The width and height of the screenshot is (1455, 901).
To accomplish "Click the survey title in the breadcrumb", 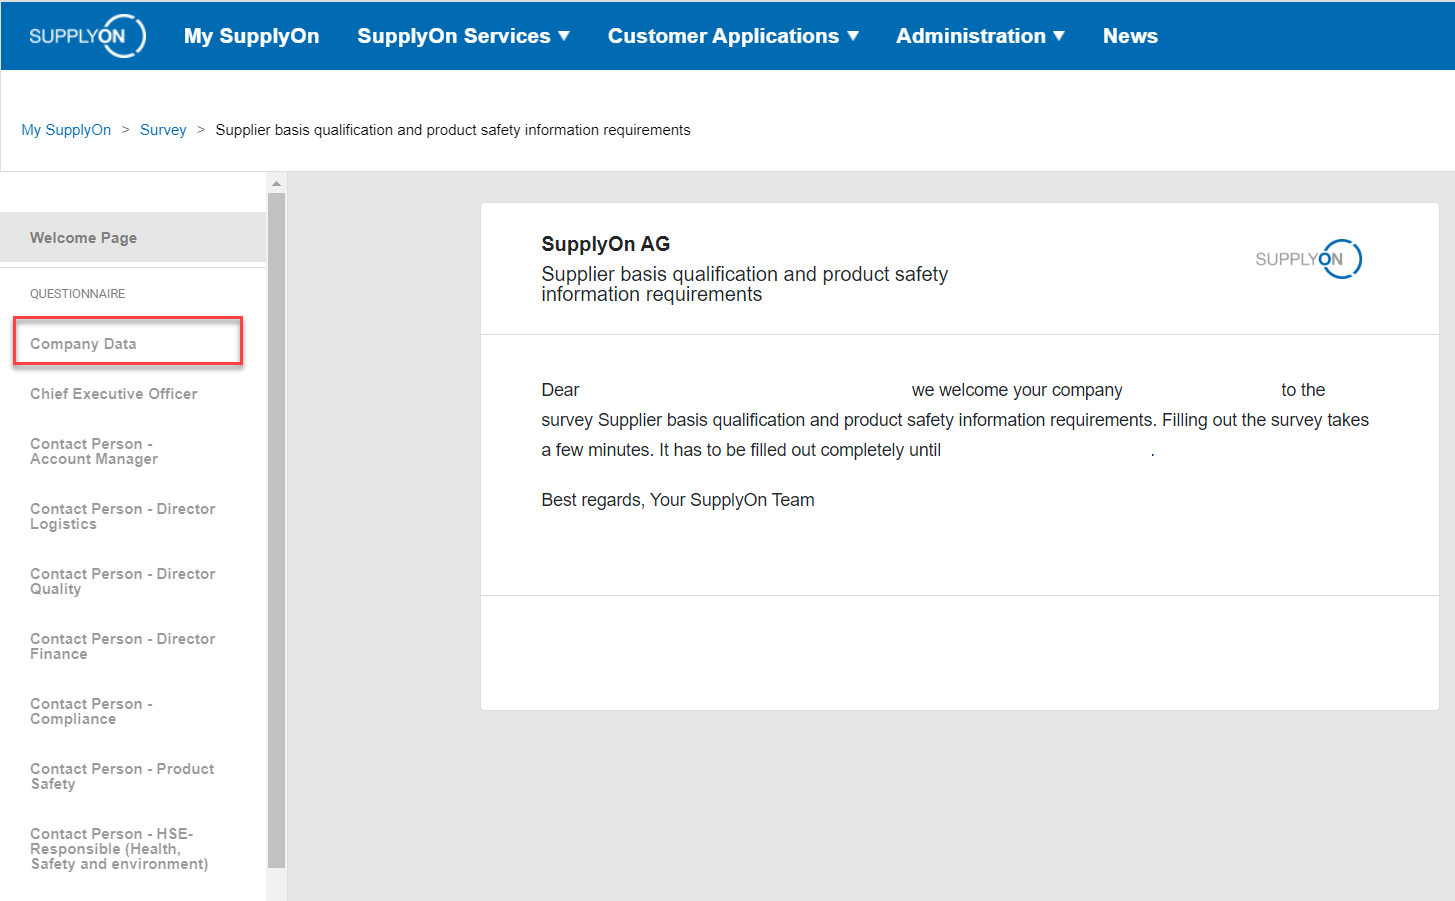I will (453, 130).
